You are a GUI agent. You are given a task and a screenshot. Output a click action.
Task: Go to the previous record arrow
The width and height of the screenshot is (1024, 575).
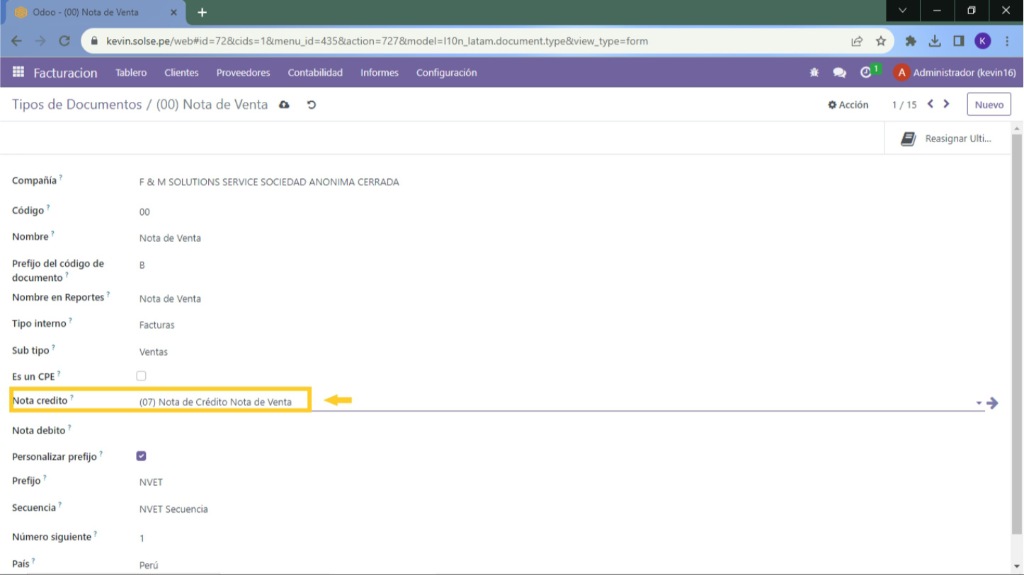(x=930, y=104)
